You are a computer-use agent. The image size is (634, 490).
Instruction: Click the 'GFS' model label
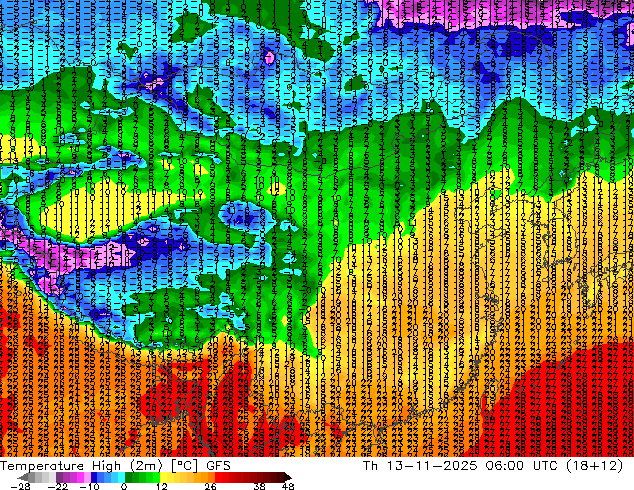218,466
